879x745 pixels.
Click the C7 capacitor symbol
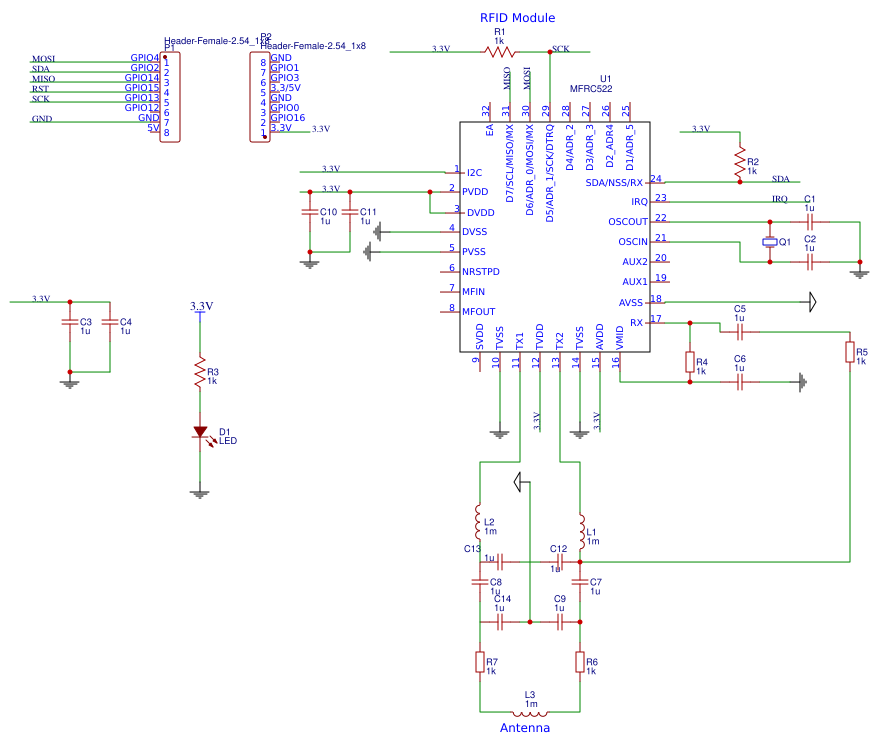(580, 582)
